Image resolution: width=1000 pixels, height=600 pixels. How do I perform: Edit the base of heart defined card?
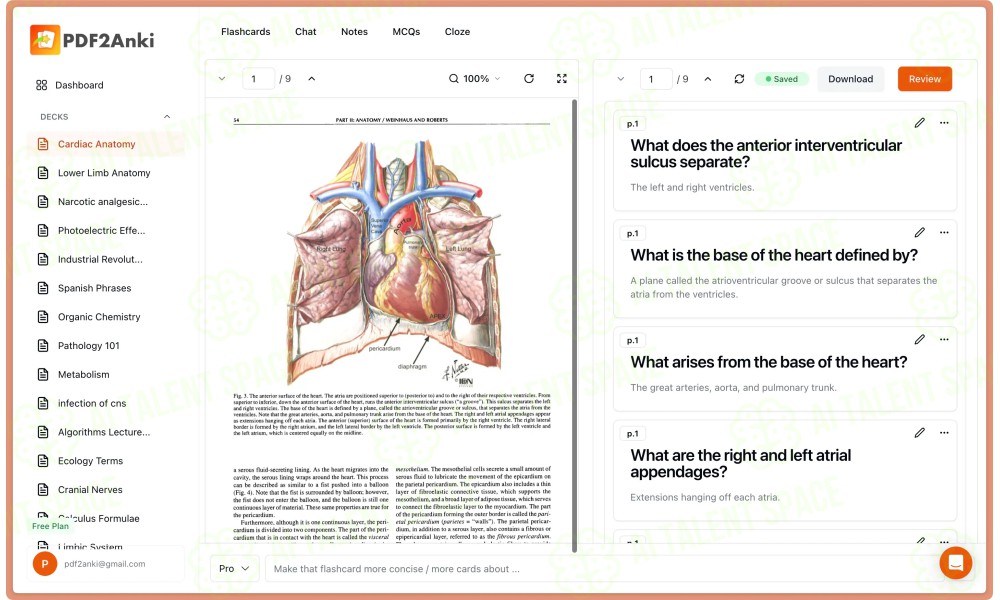click(x=920, y=232)
